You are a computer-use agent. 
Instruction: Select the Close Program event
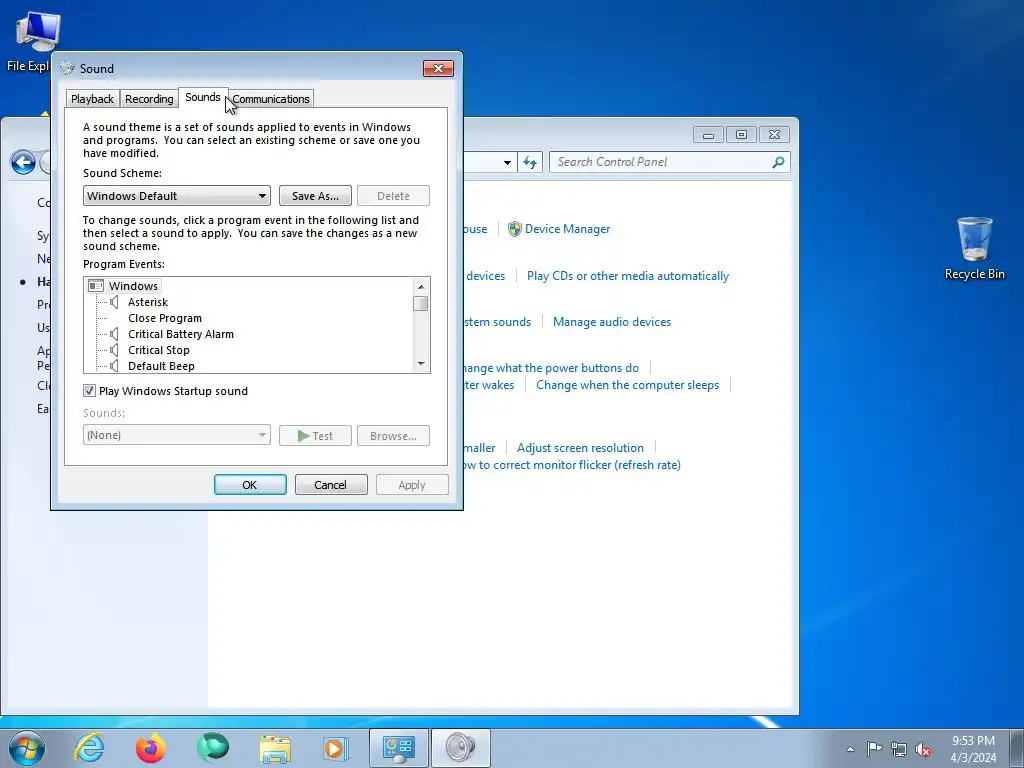coord(165,318)
